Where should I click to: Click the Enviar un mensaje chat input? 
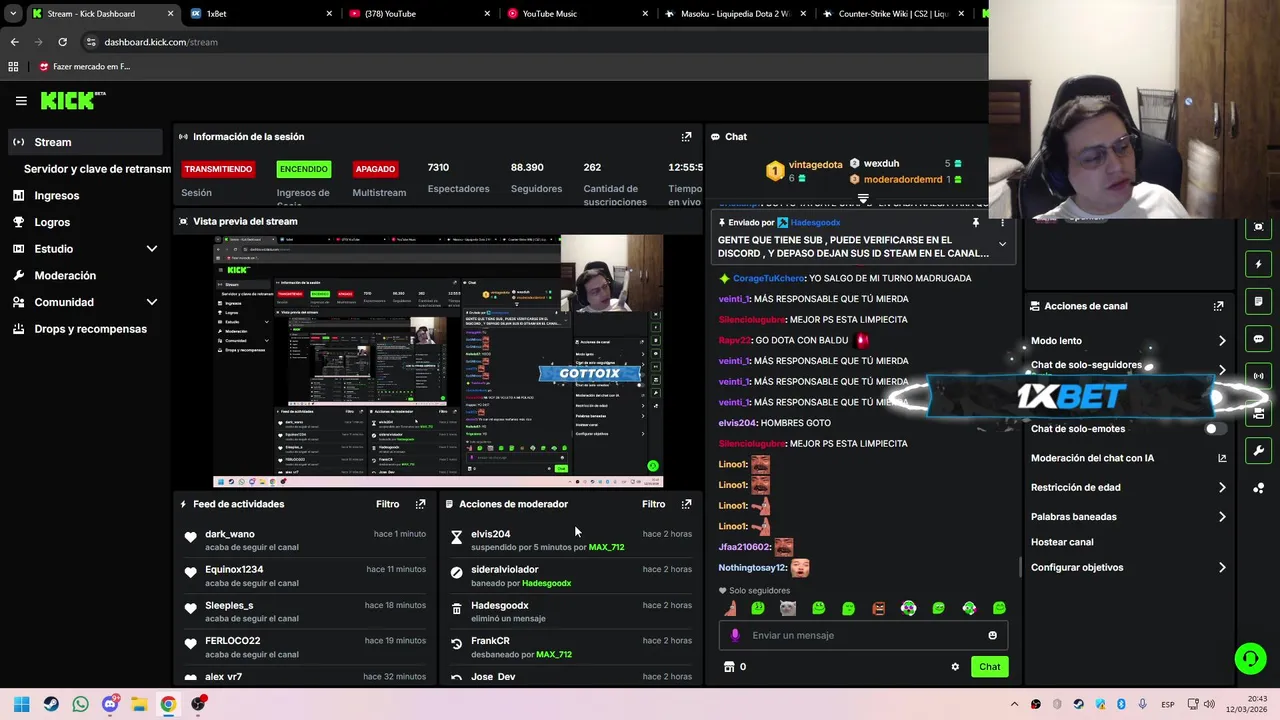pyautogui.click(x=864, y=635)
